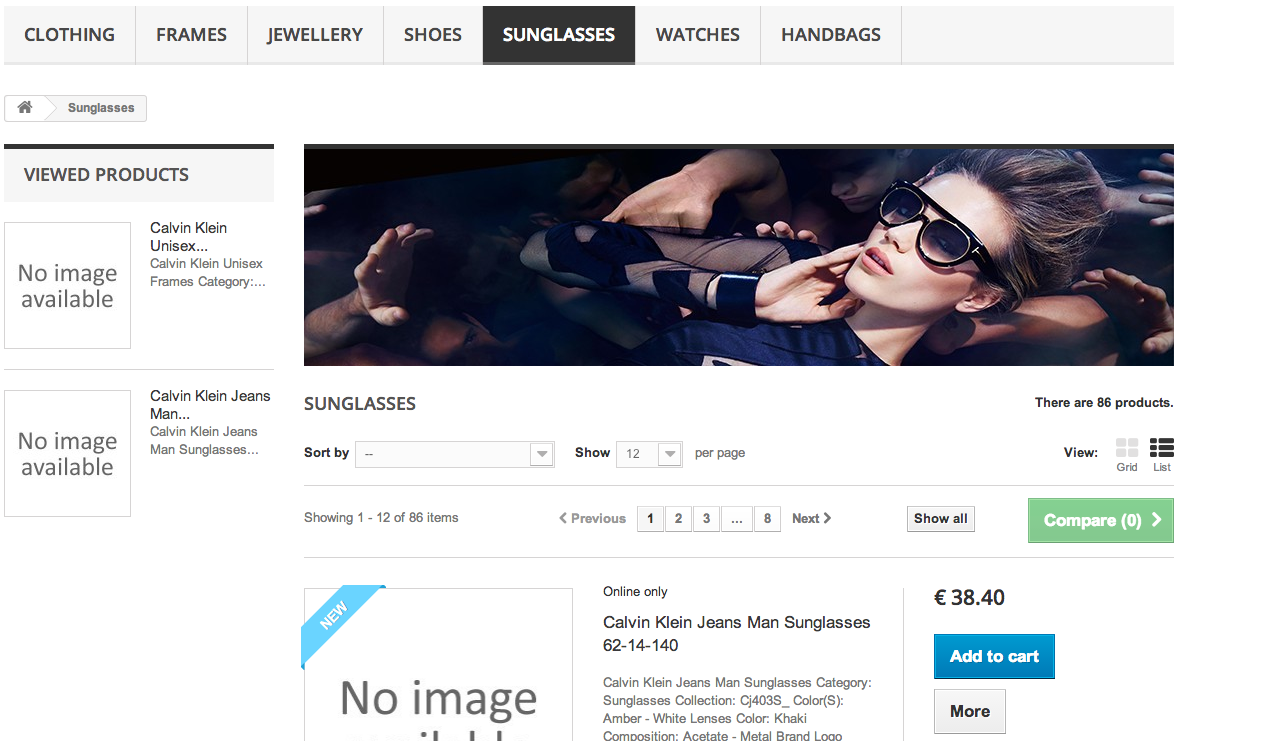Screen dimensions: 1287x741
Task: Select current page 1 in pagination
Action: pyautogui.click(x=650, y=519)
